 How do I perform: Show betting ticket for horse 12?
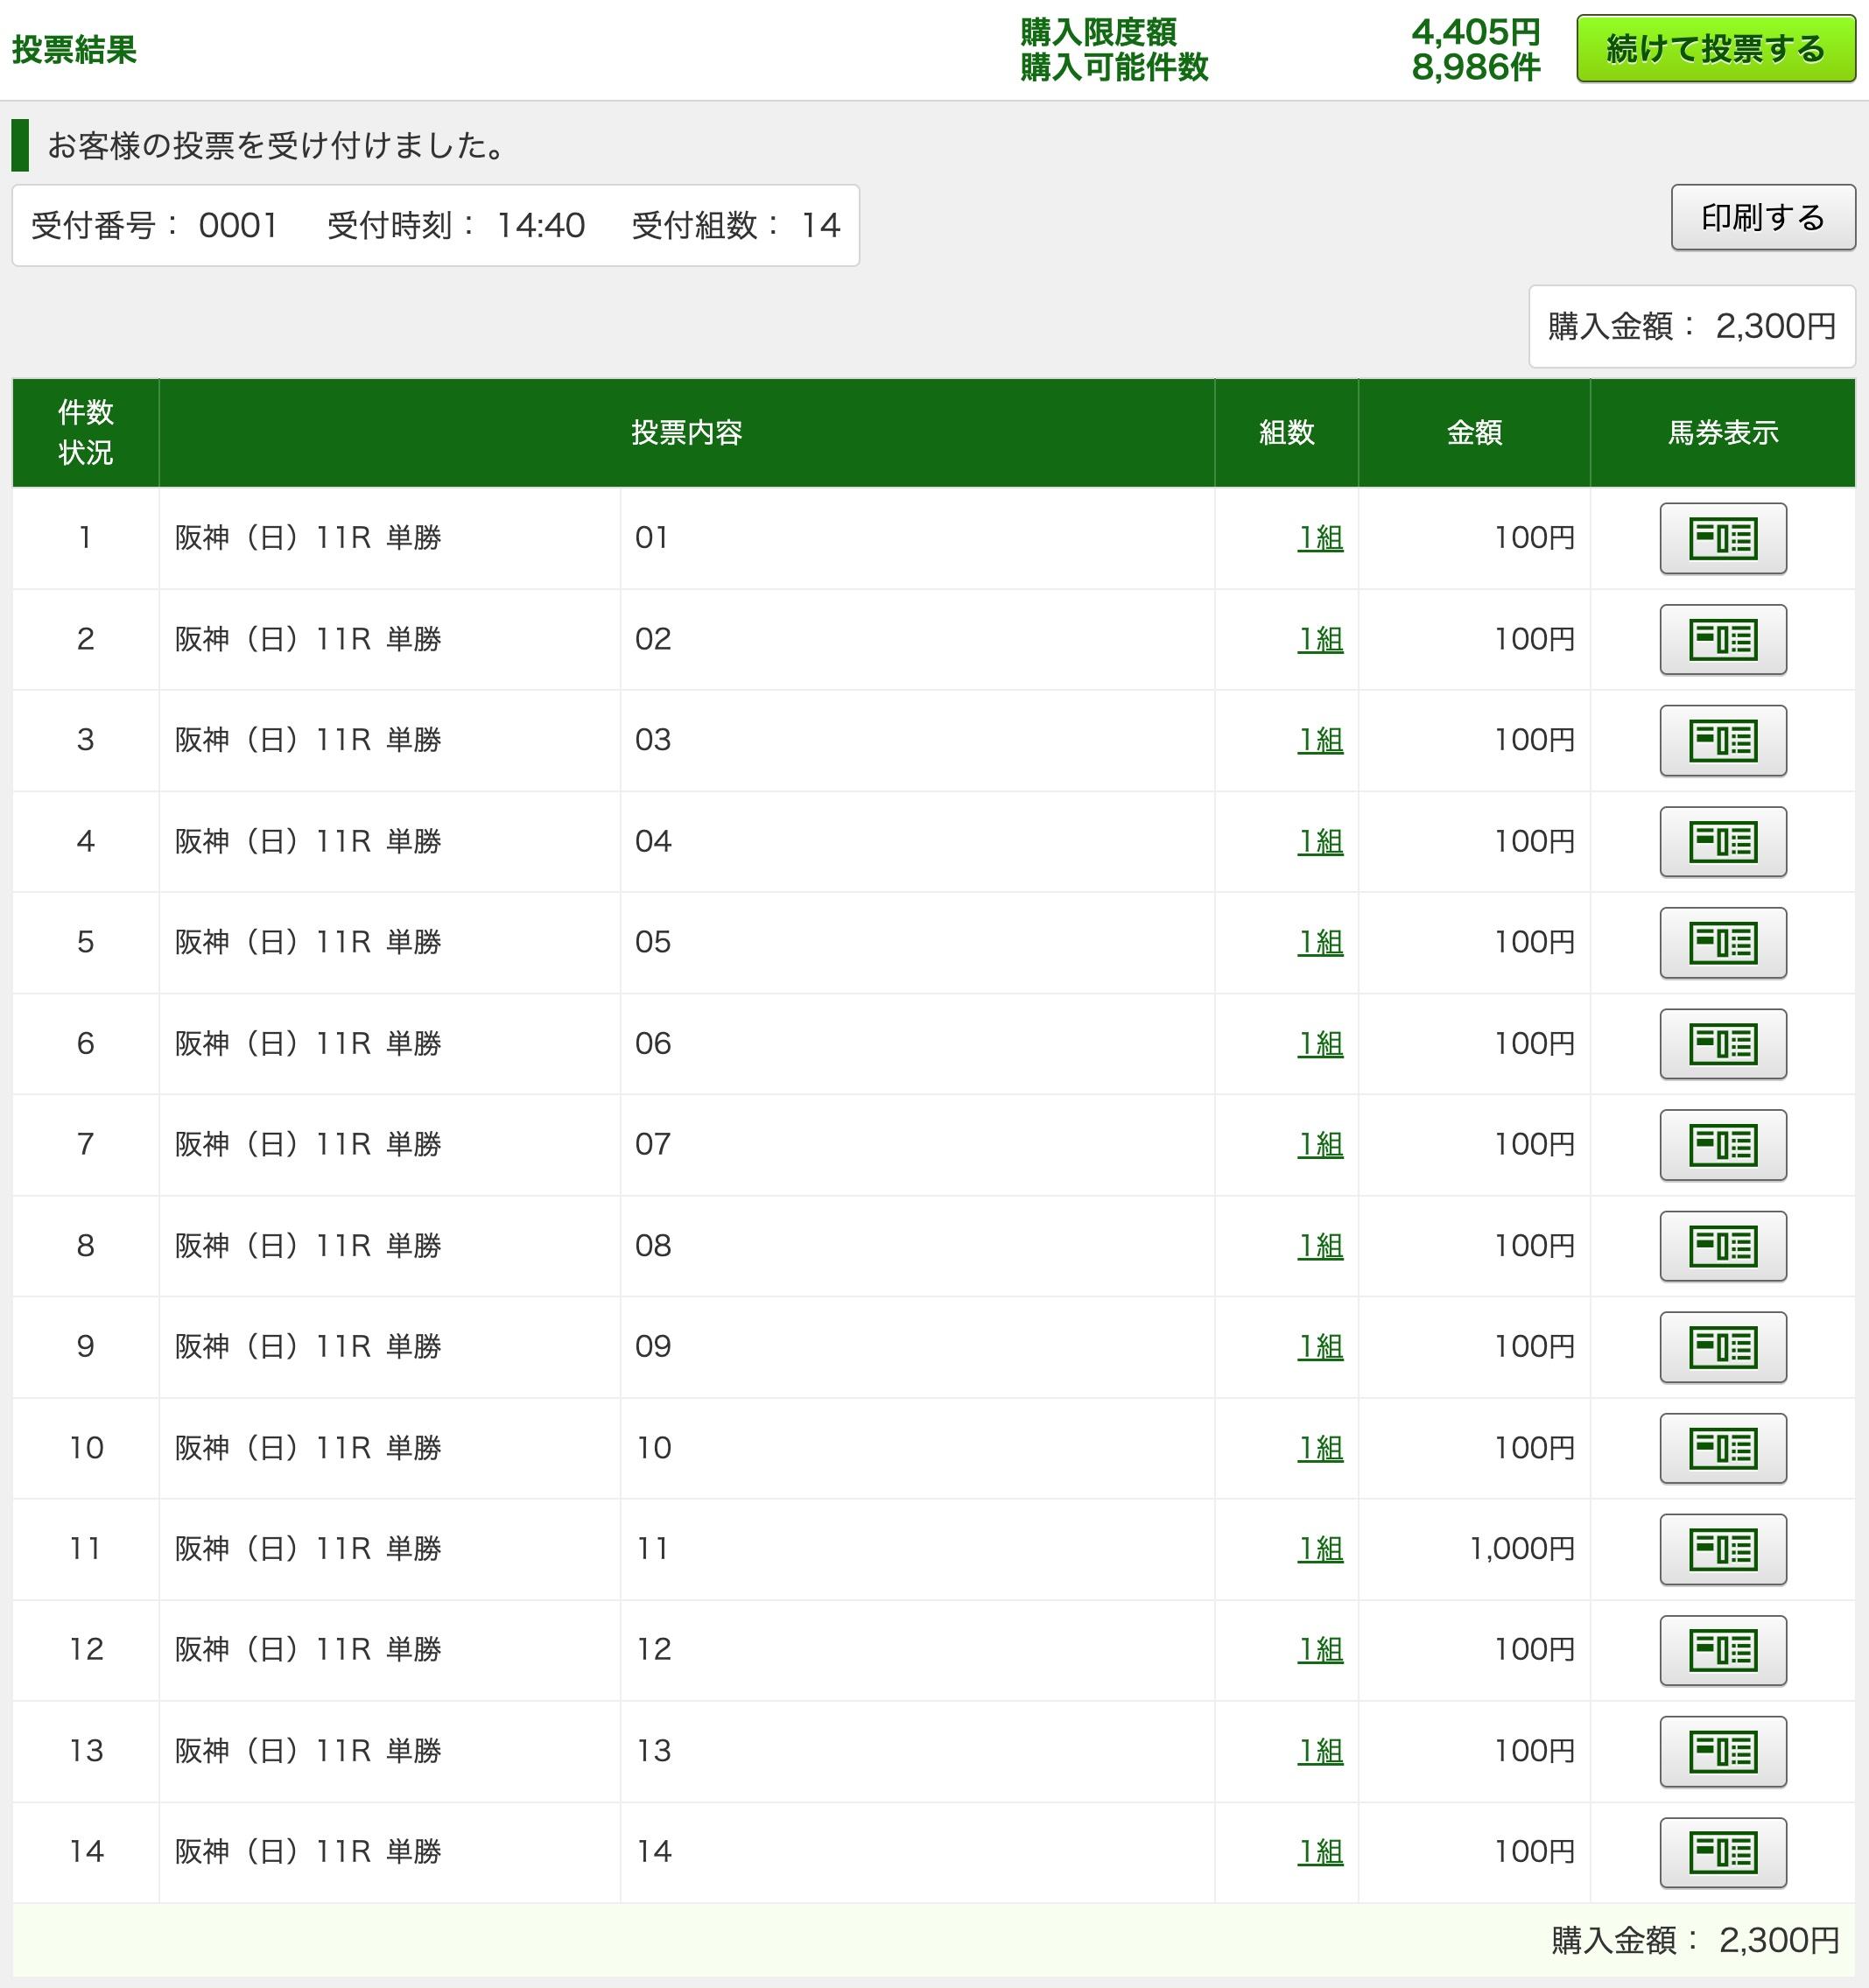tap(1722, 1650)
